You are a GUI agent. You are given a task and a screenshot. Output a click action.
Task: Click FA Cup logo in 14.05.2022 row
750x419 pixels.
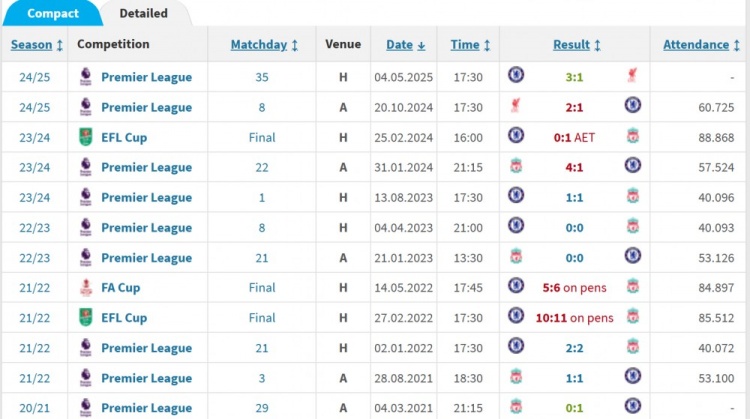(x=85, y=287)
